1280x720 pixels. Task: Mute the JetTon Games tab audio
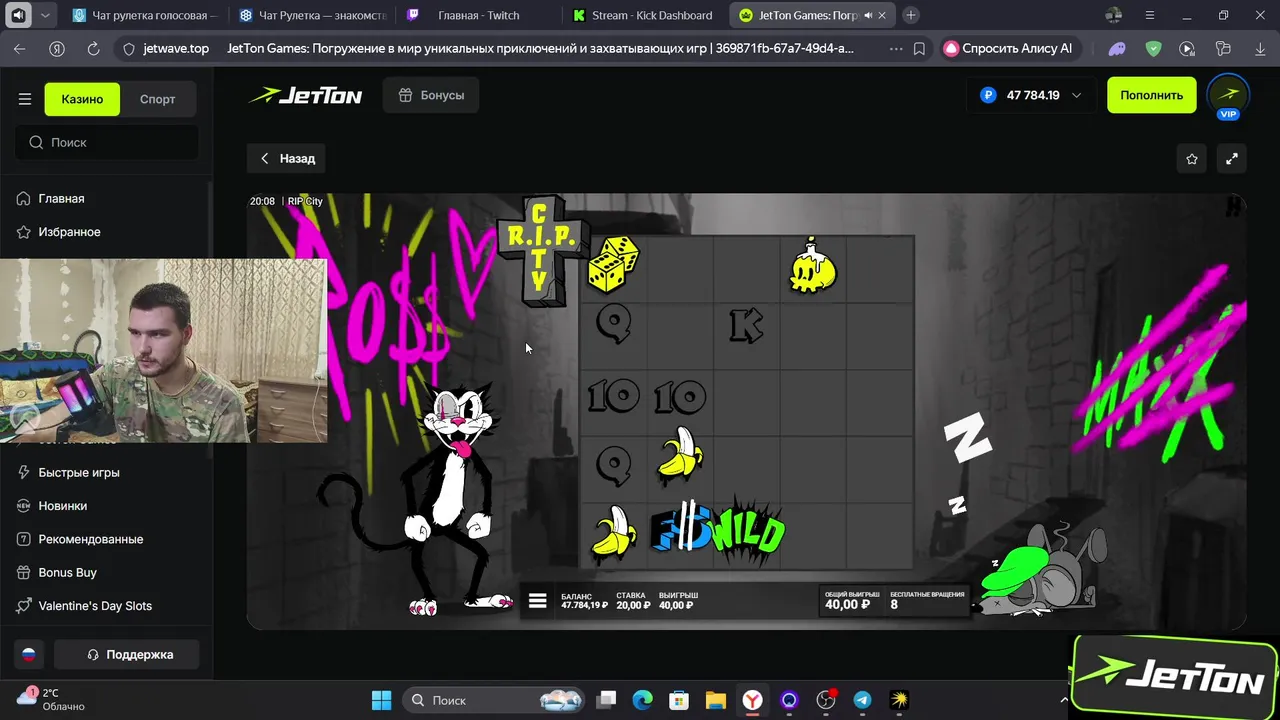click(867, 16)
